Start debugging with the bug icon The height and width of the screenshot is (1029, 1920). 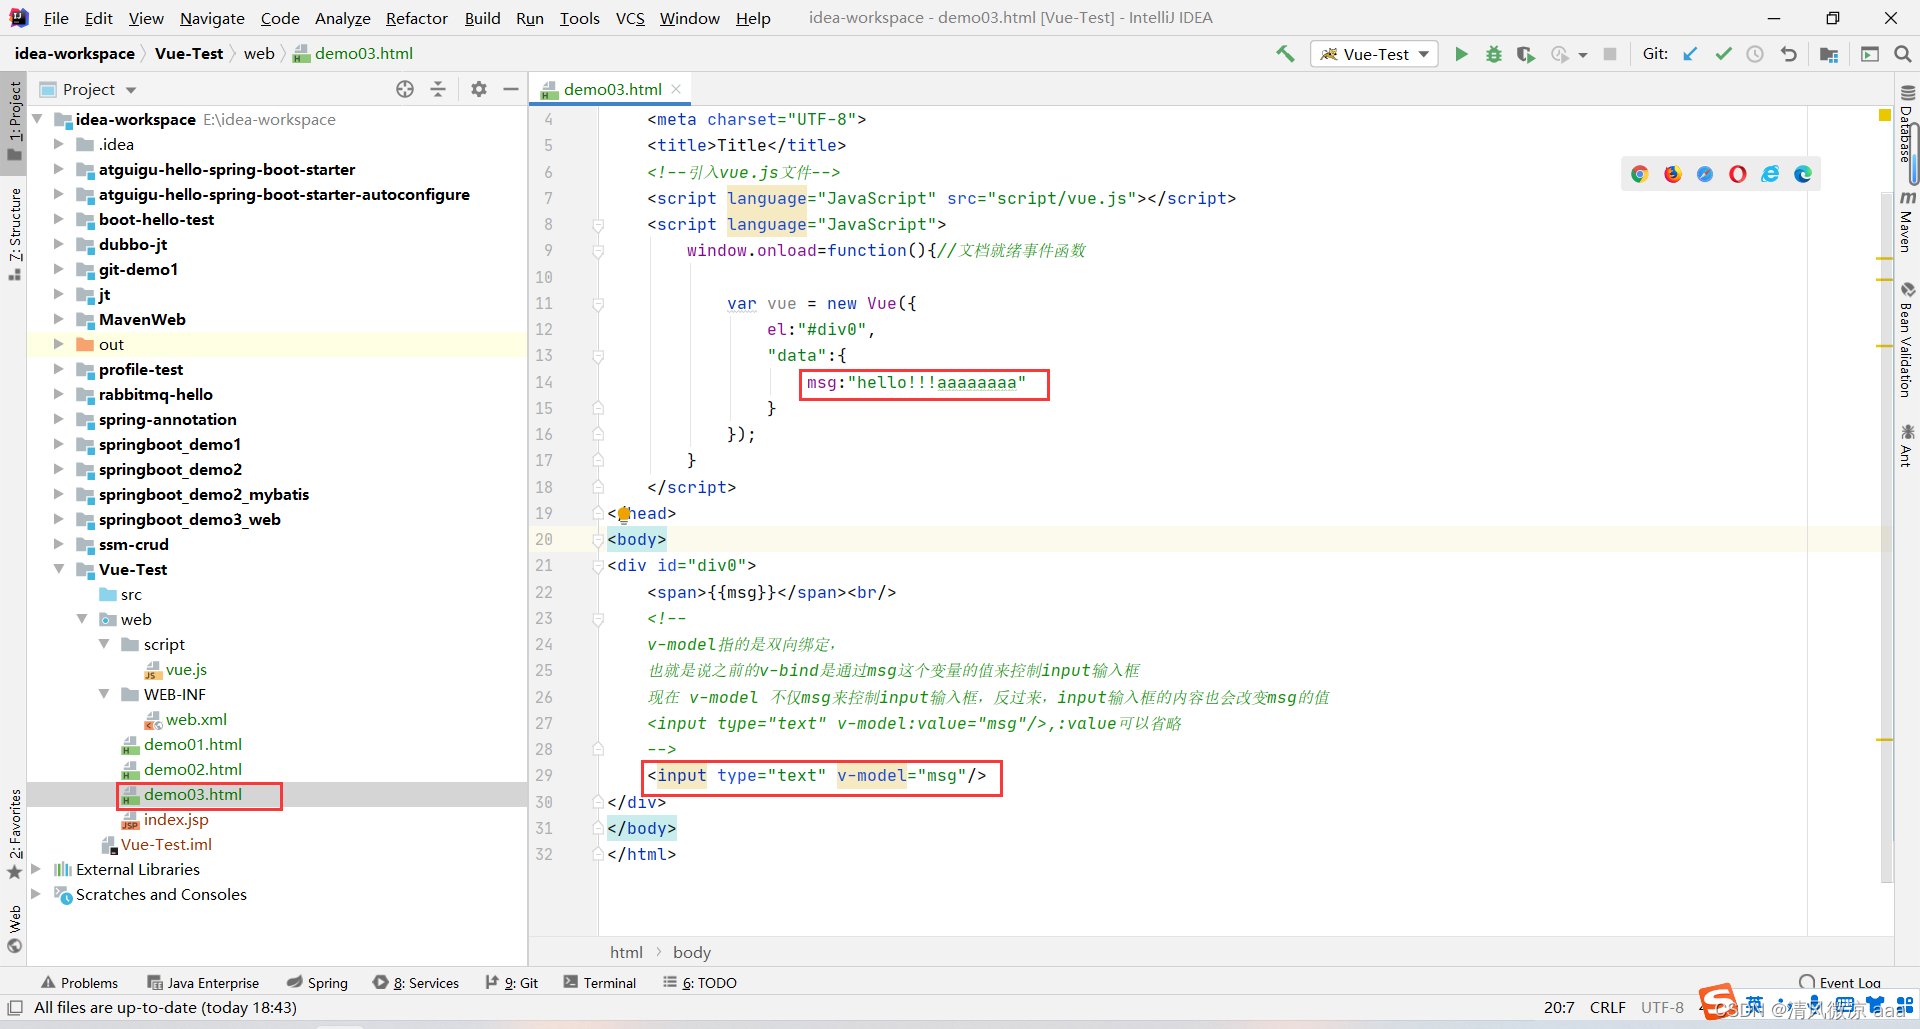[x=1493, y=54]
